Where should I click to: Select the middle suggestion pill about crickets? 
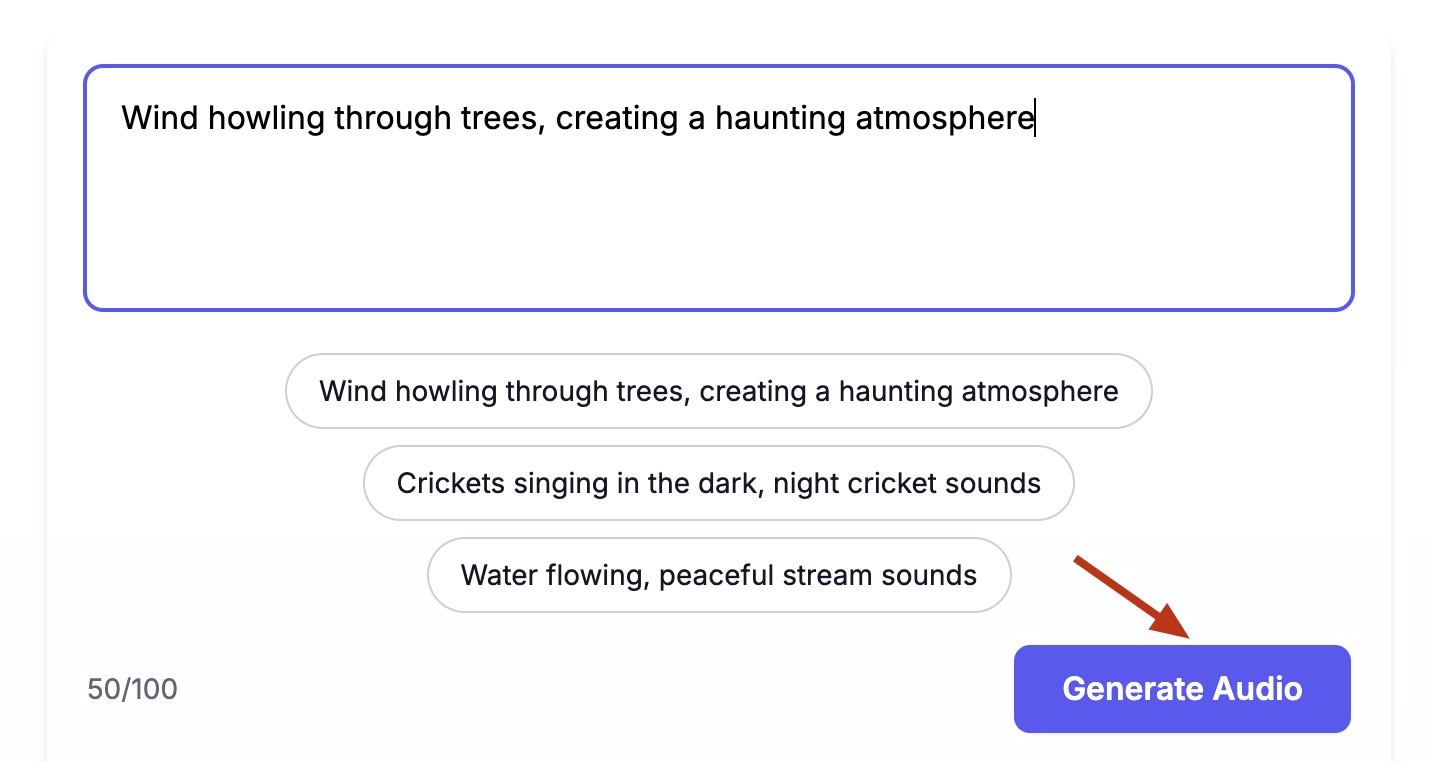click(718, 483)
